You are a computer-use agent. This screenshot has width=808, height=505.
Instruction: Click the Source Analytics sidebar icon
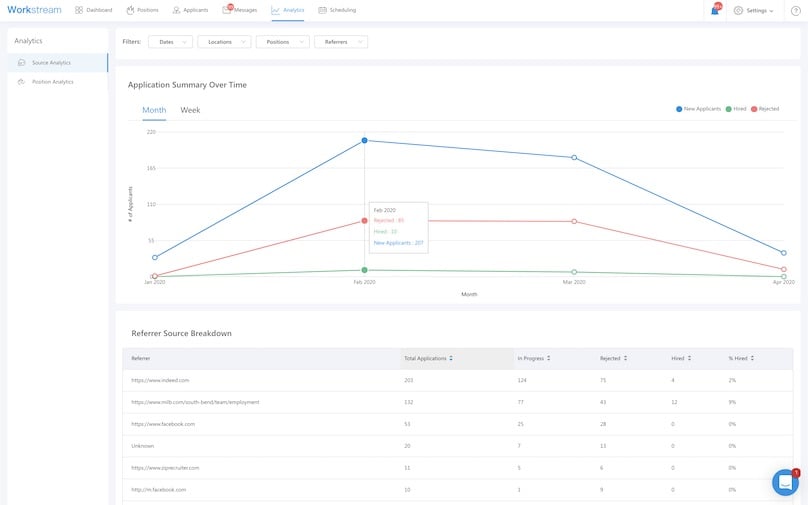[22, 62]
